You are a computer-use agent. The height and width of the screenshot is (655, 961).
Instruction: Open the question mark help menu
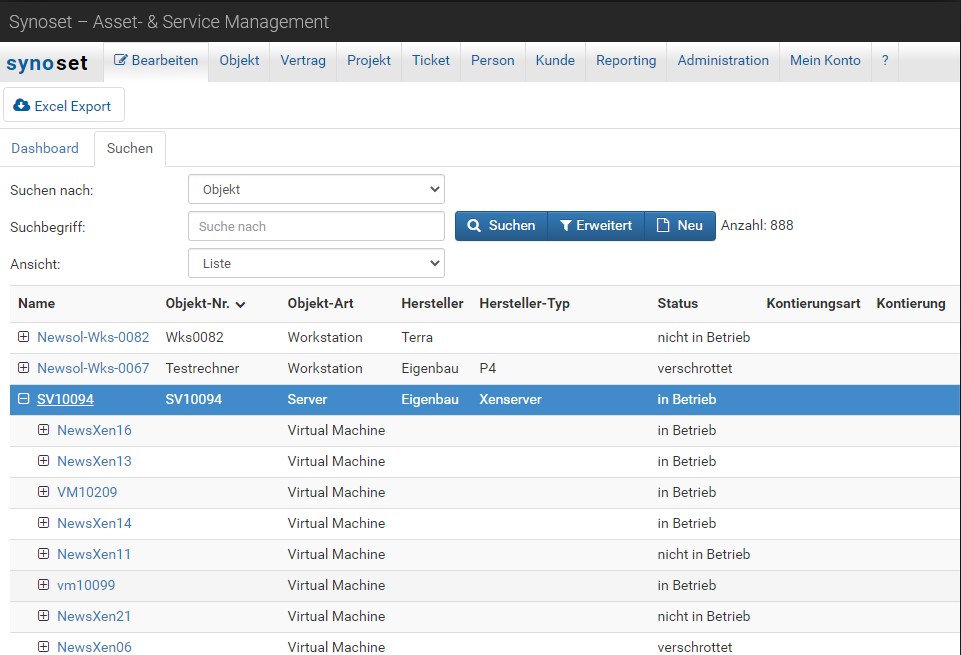coord(884,61)
